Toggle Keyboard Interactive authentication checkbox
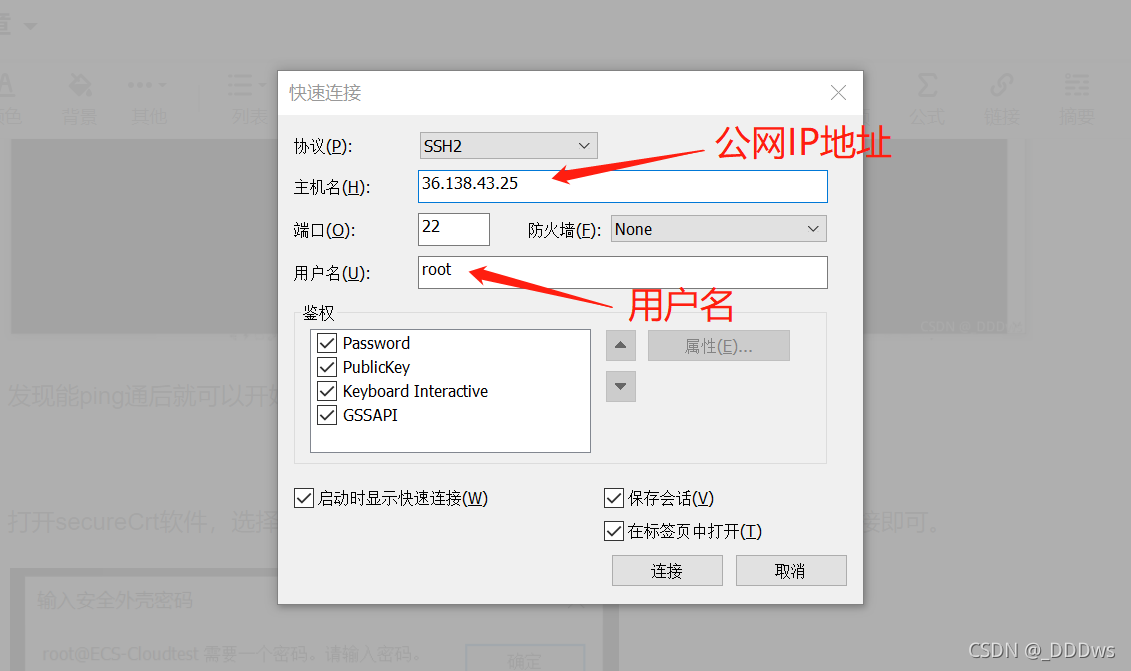The height and width of the screenshot is (671, 1131). click(x=327, y=391)
